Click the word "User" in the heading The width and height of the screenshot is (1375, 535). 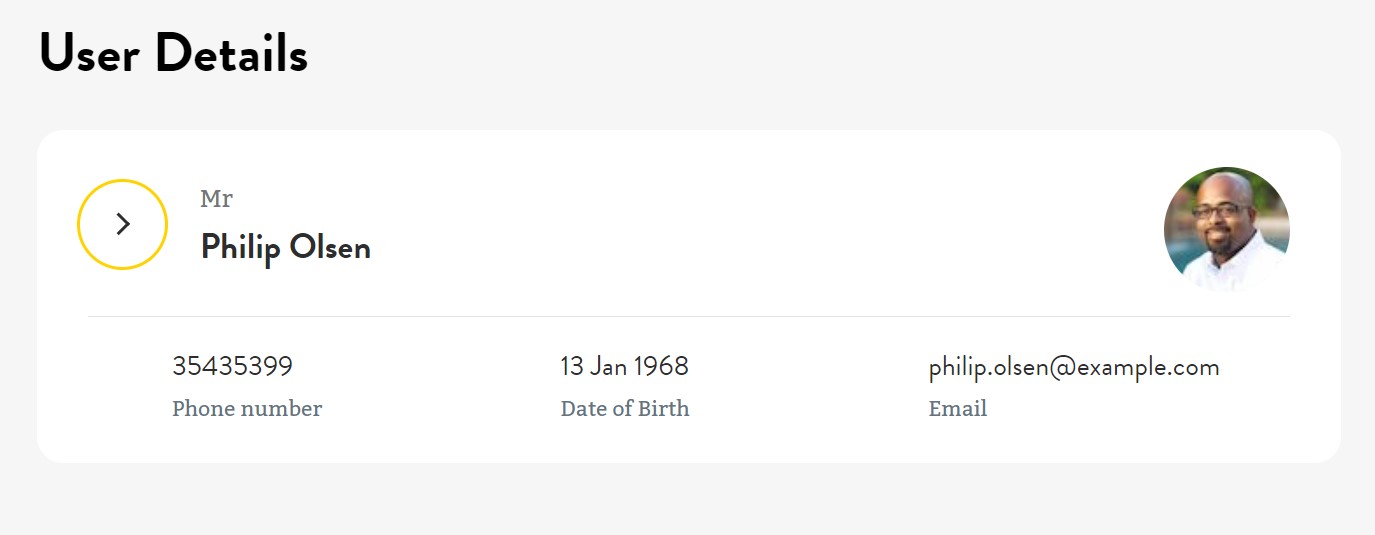pyautogui.click(x=89, y=53)
